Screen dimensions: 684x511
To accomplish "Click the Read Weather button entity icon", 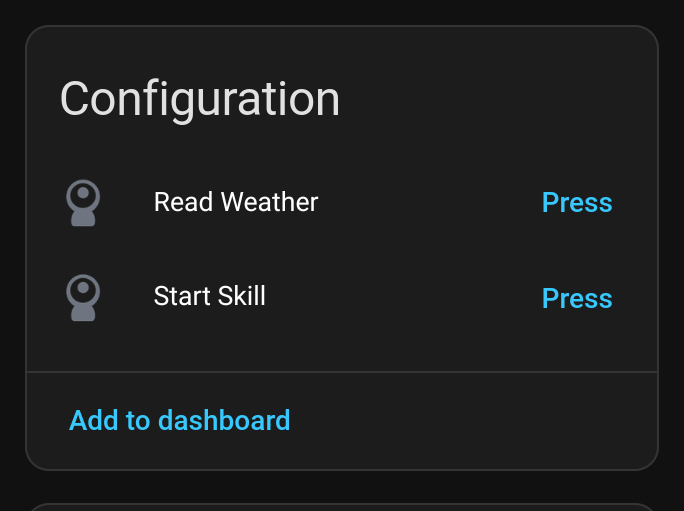I will [83, 203].
